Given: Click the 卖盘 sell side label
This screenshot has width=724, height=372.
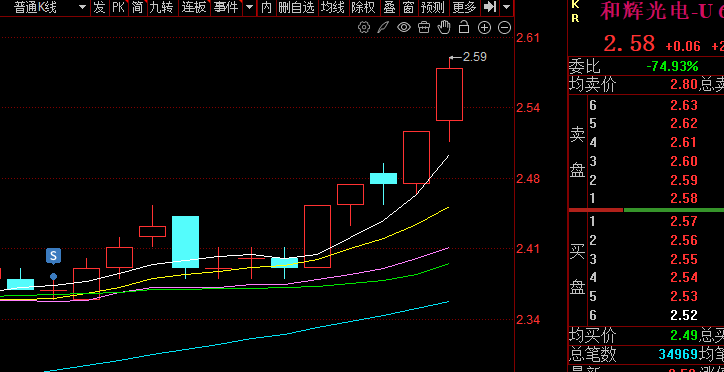Looking at the screenshot, I should [x=578, y=152].
